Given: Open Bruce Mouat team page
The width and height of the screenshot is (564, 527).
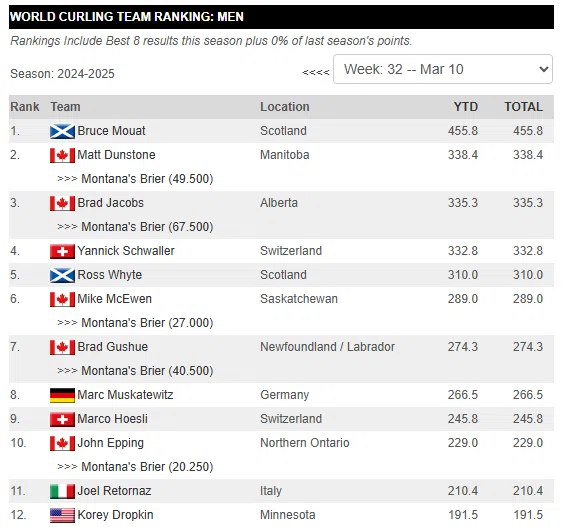Looking at the screenshot, I should pos(112,131).
